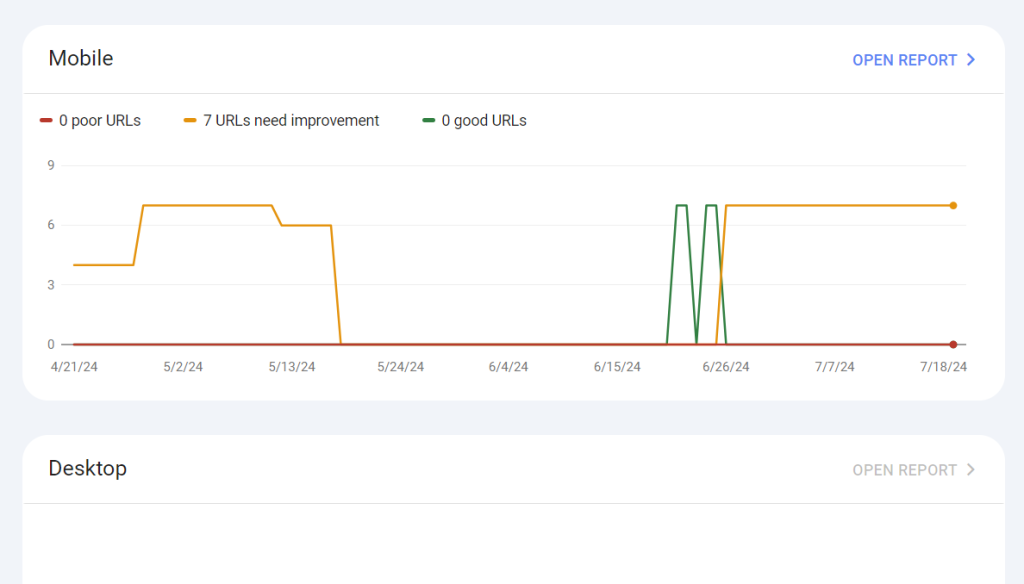Click the red poor URLs legend marker
Viewport: 1024px width, 584px height.
[46, 121]
